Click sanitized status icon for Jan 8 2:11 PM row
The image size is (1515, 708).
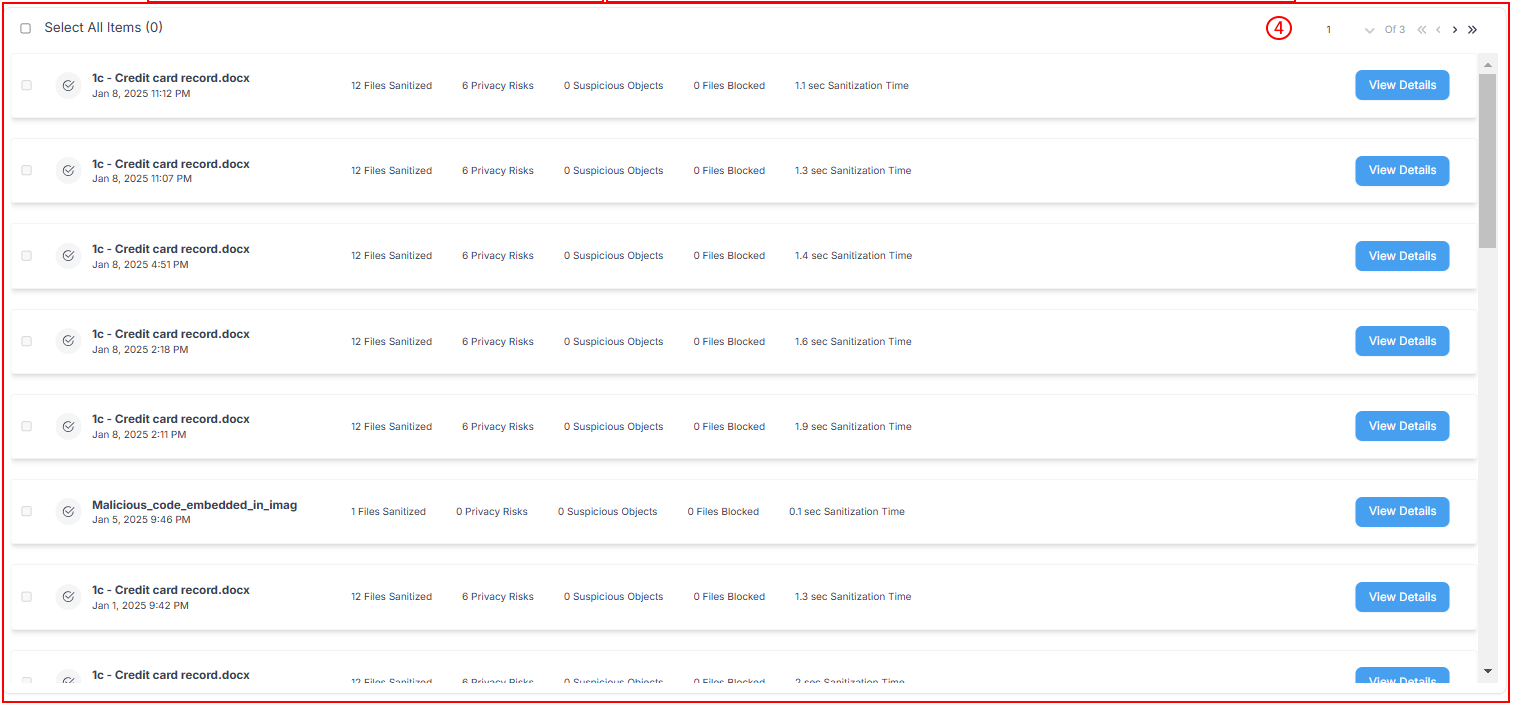coord(68,426)
